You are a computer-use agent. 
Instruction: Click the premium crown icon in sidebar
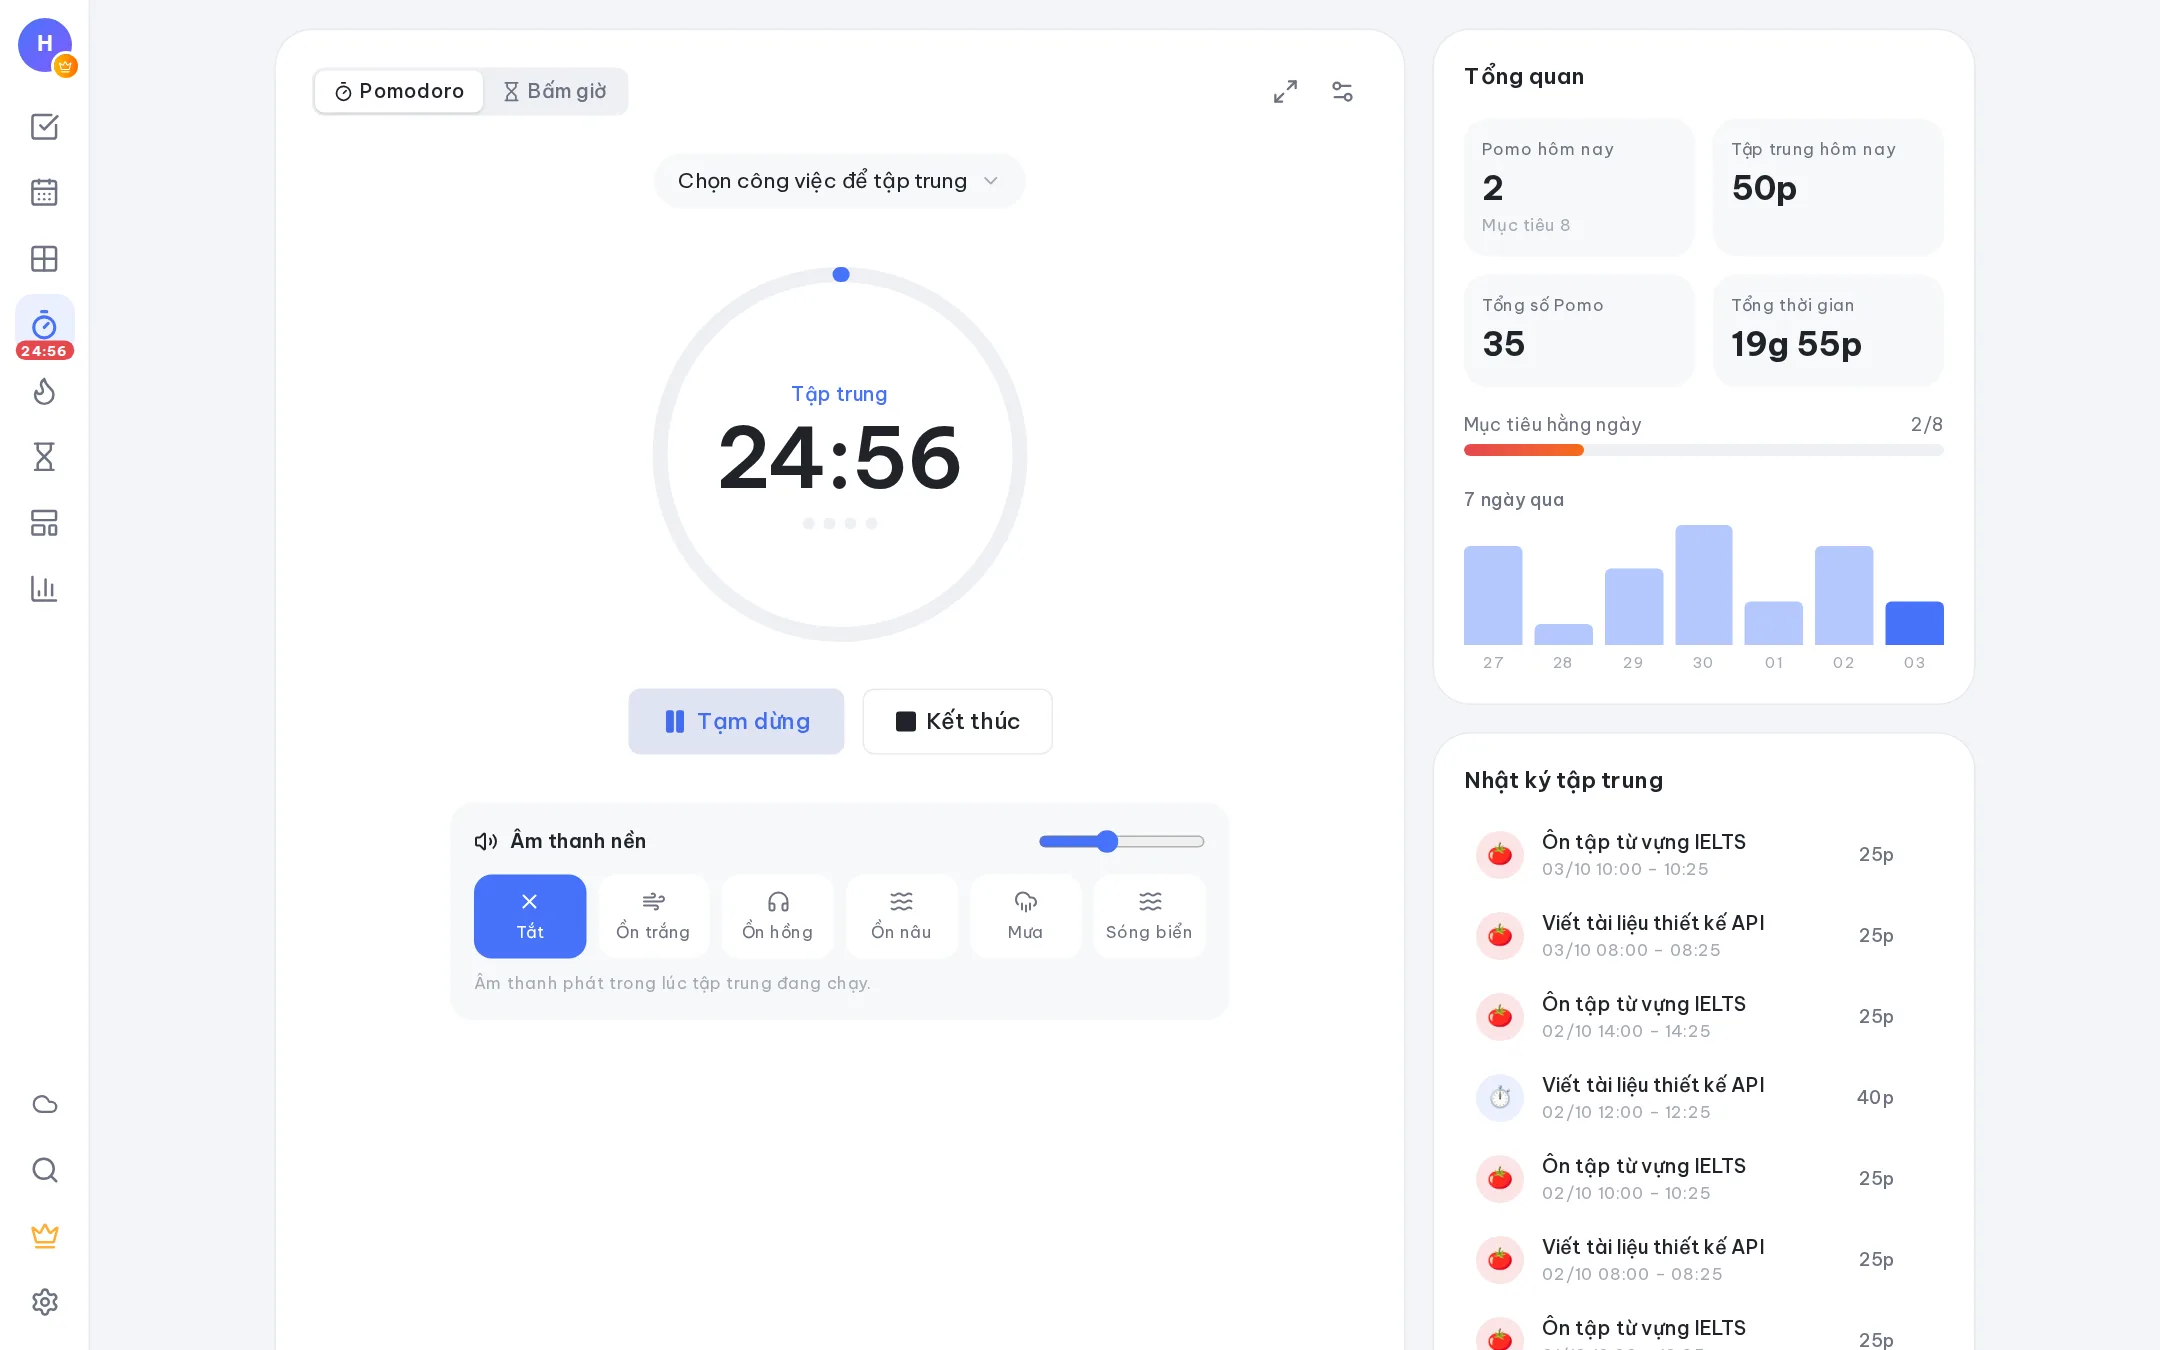click(44, 1236)
